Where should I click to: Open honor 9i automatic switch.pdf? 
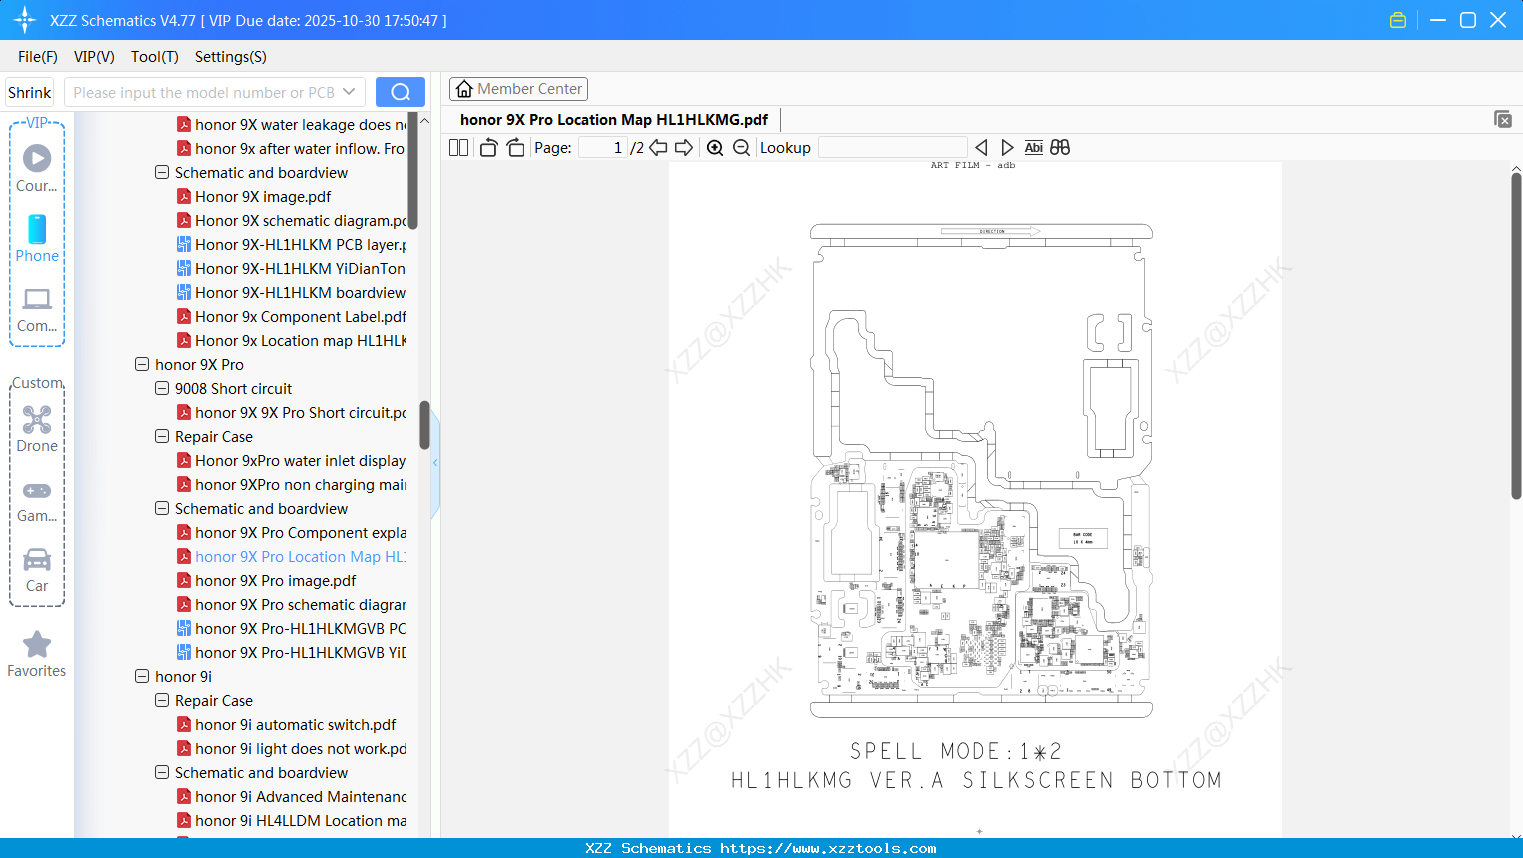point(295,725)
